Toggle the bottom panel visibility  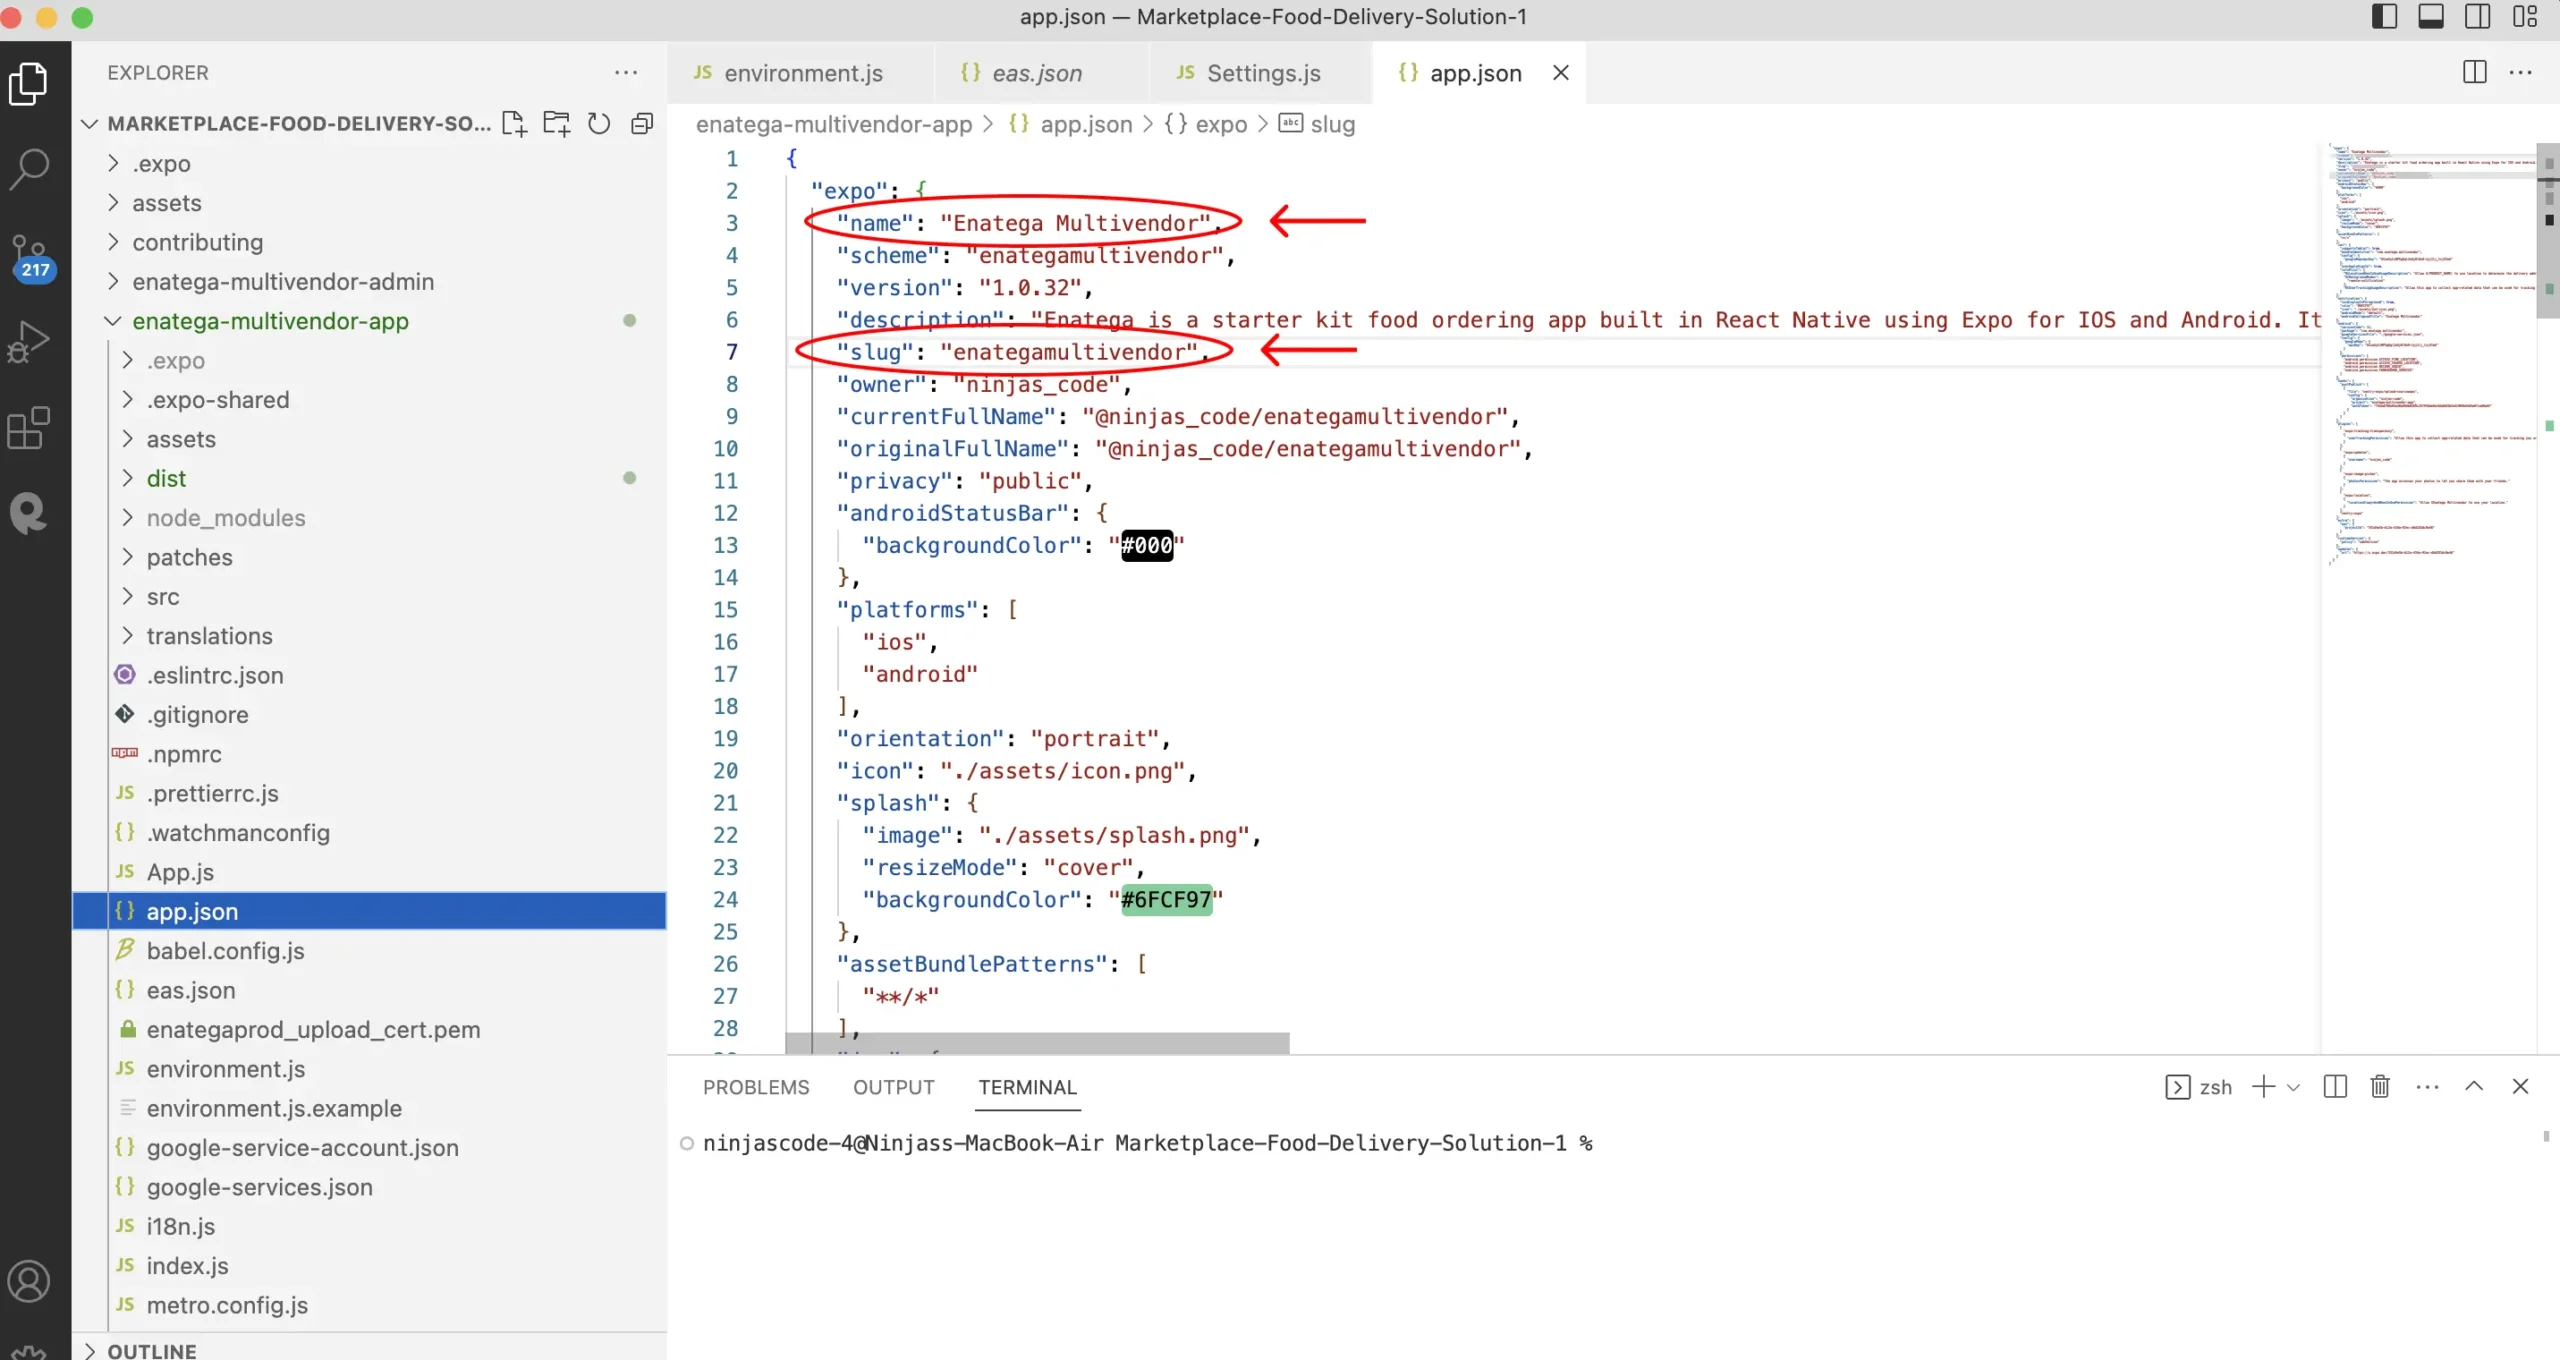[2431, 17]
